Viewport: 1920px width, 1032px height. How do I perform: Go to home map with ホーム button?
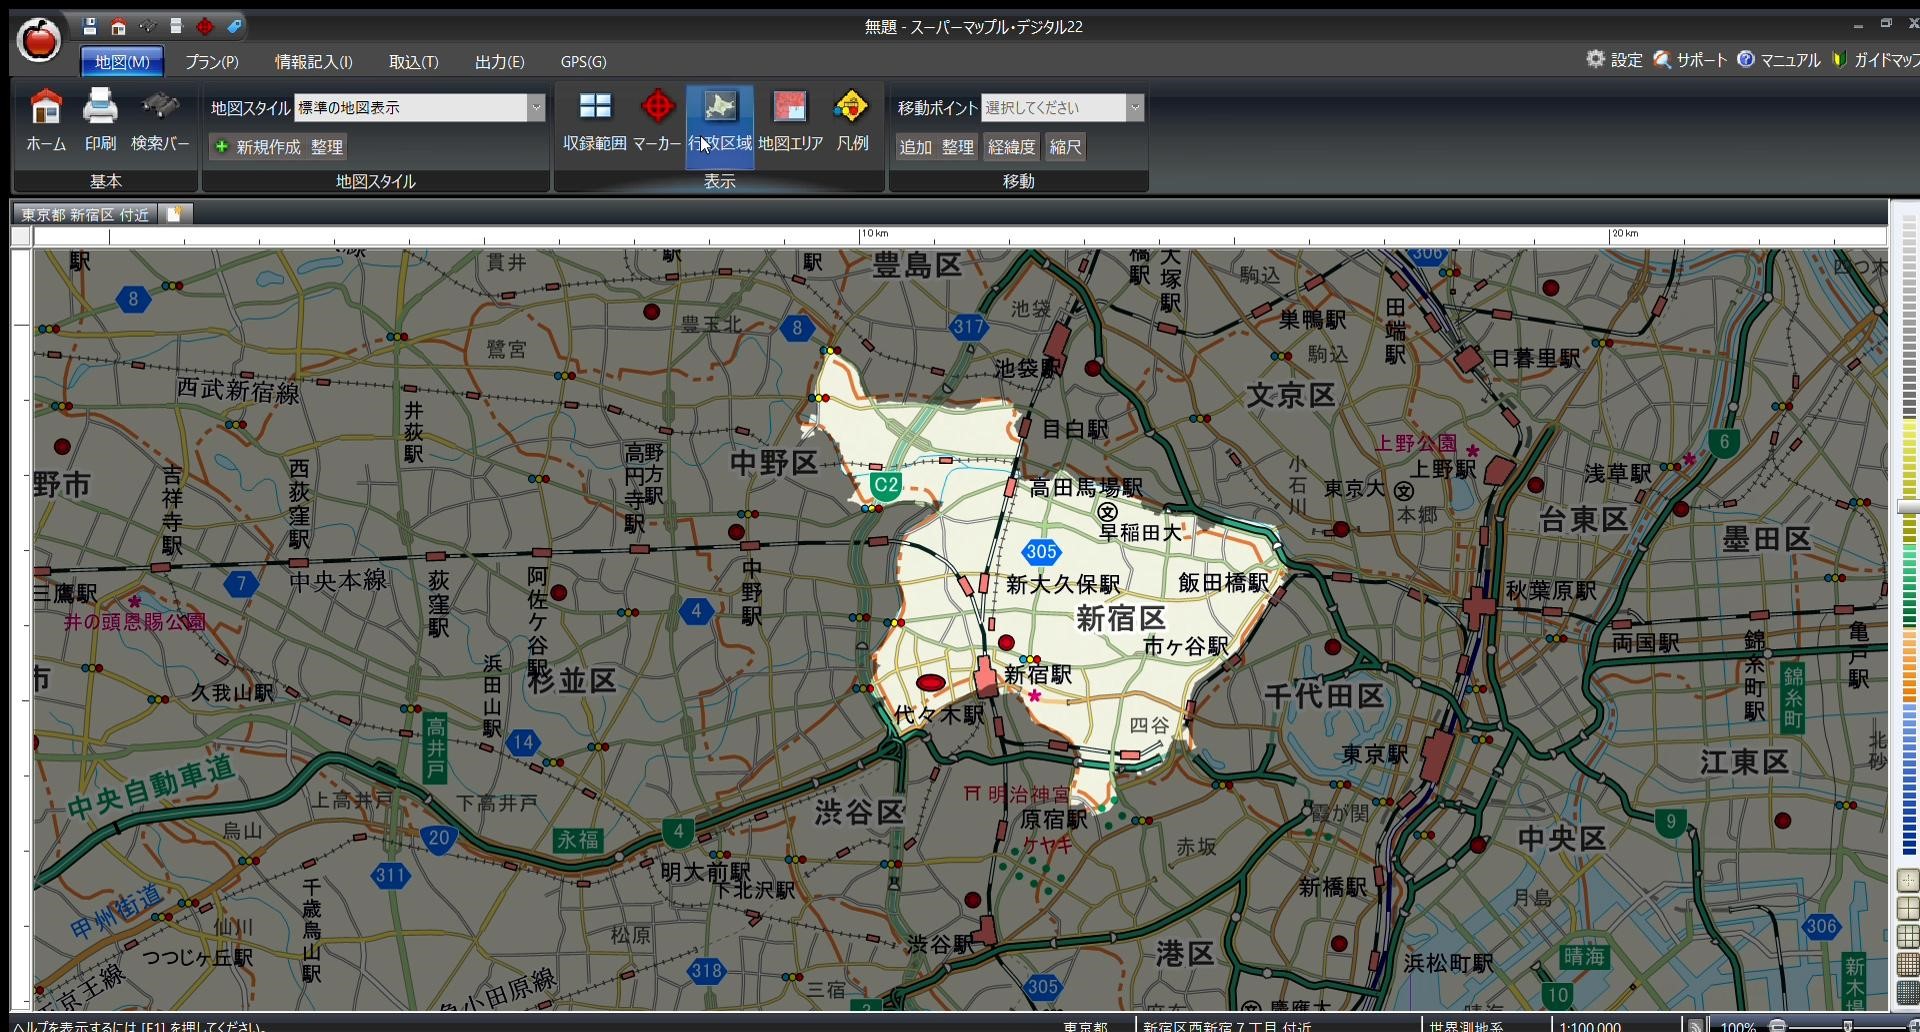(x=46, y=121)
